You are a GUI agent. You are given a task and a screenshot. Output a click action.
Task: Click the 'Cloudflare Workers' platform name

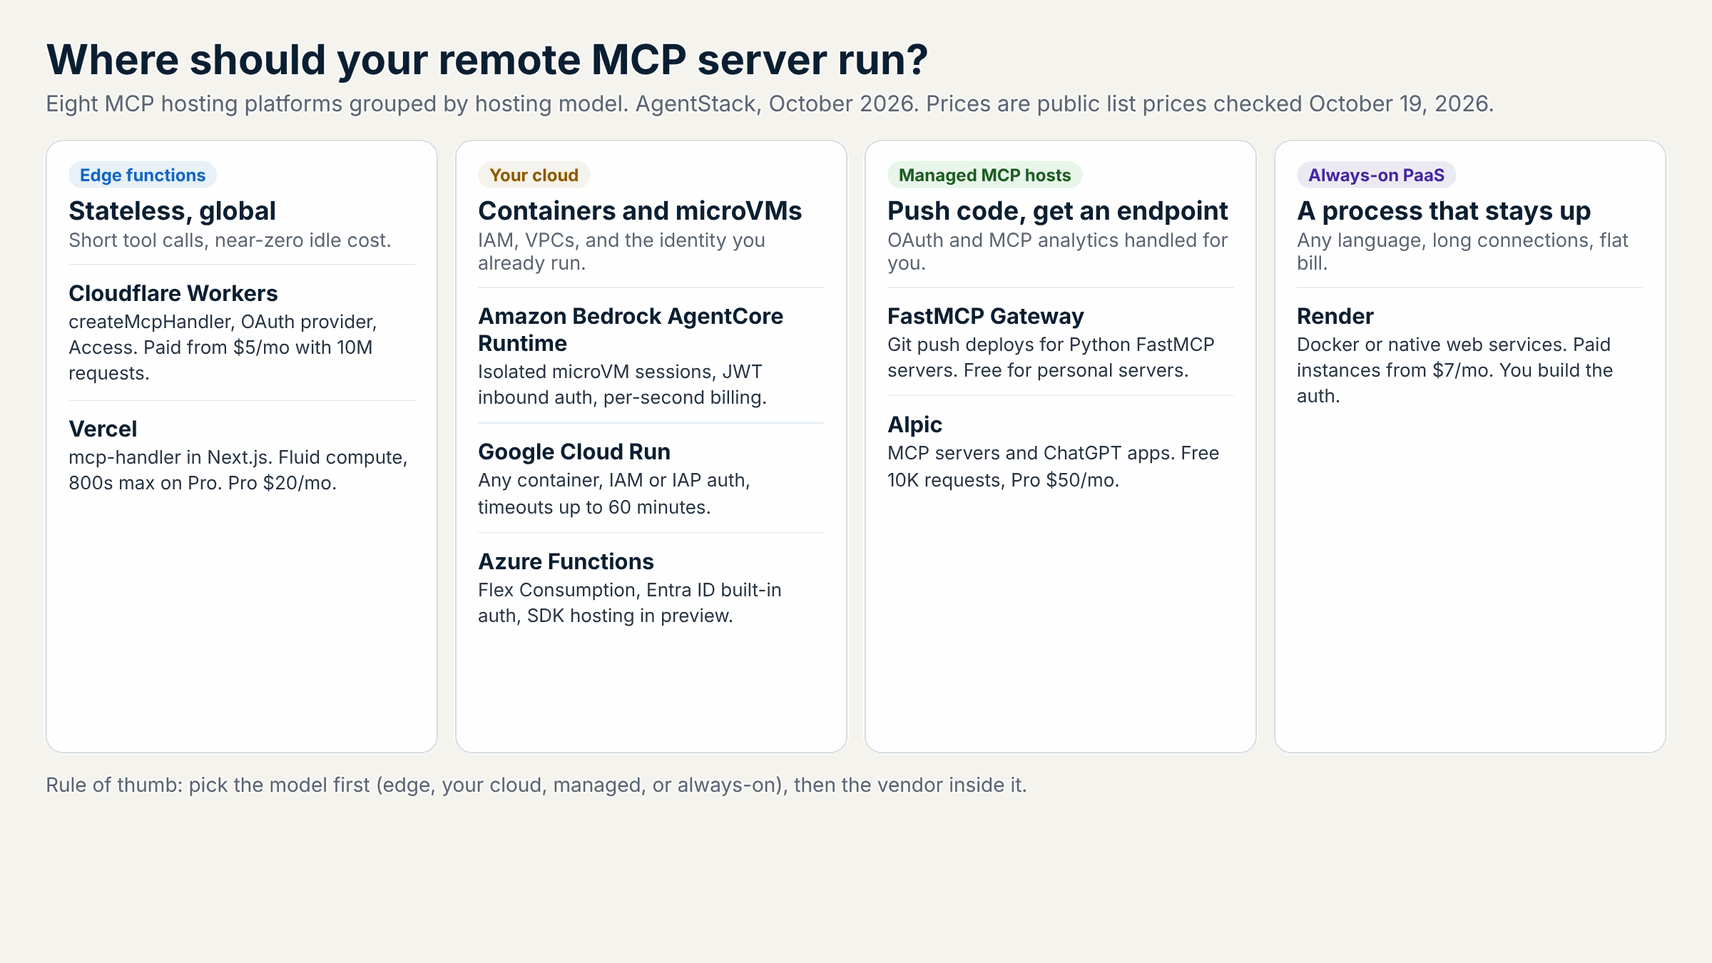173,293
